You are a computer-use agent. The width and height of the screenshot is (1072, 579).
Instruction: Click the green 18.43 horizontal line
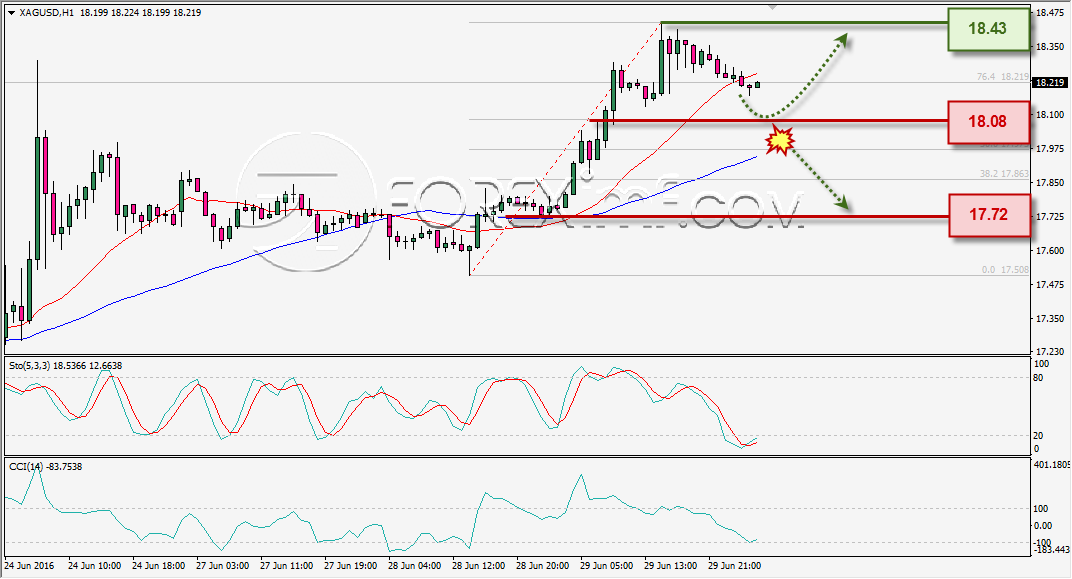(804, 23)
